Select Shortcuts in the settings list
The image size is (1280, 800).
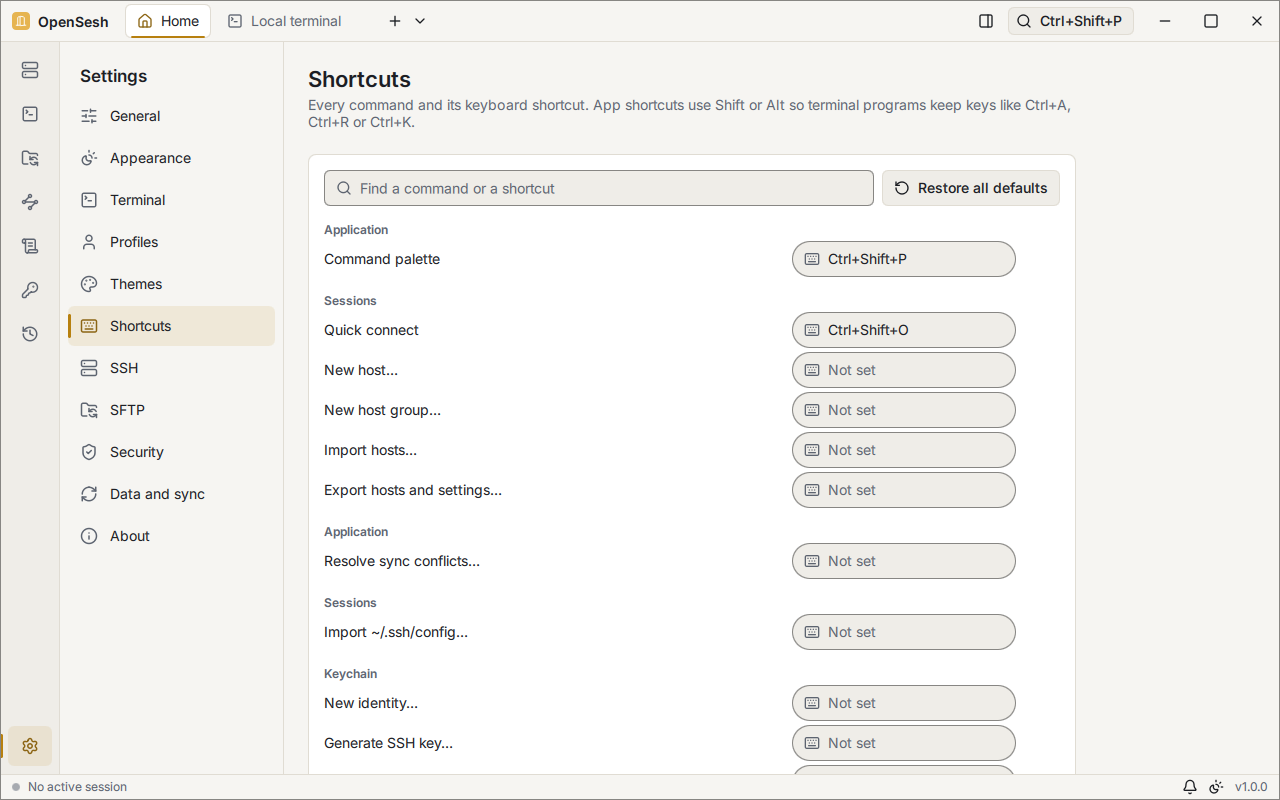tap(171, 326)
